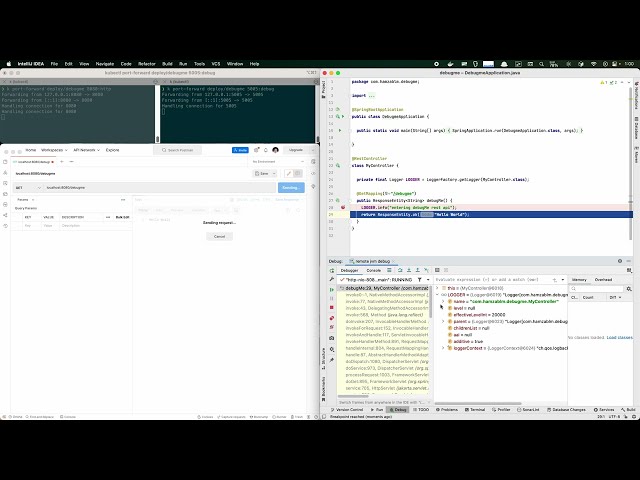Open Evaluate Expression calculator icon
Viewport: 640px width, 480px height.
(x=437, y=270)
